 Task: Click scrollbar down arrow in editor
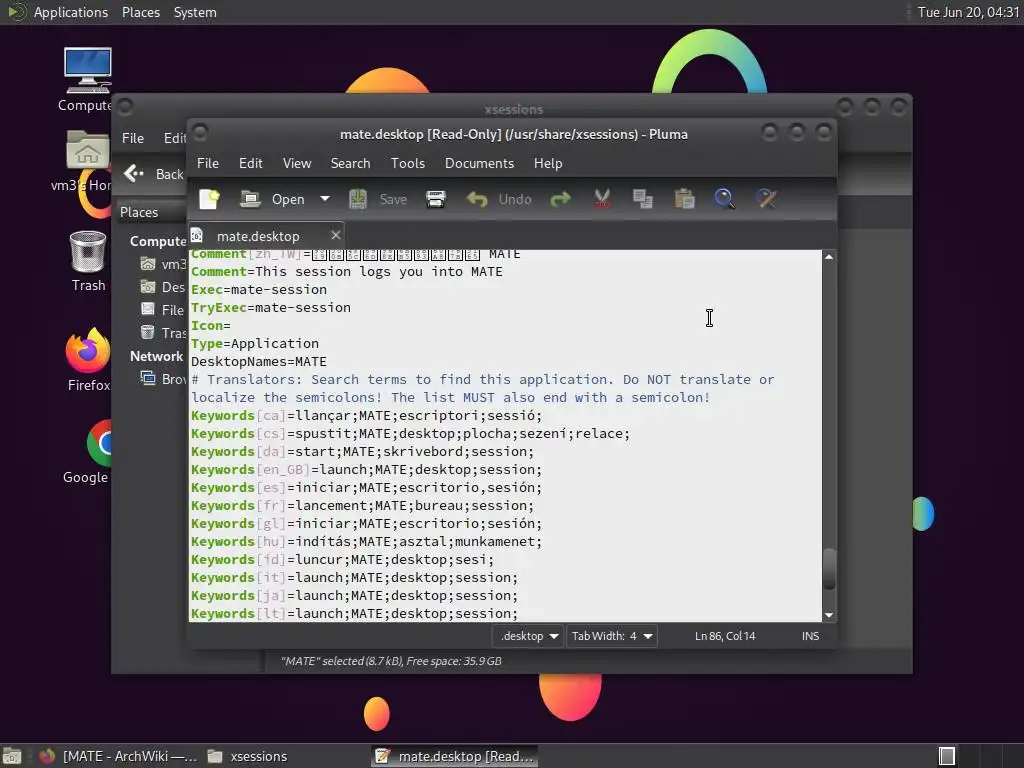point(829,615)
